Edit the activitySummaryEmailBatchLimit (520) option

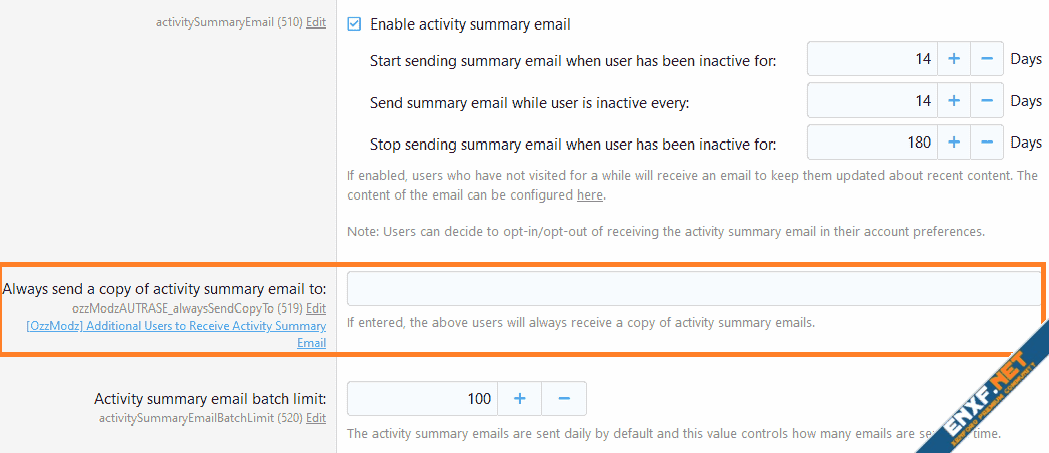(316, 418)
